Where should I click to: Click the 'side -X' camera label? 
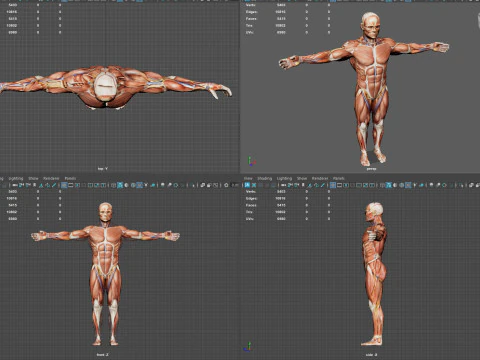click(x=371, y=355)
